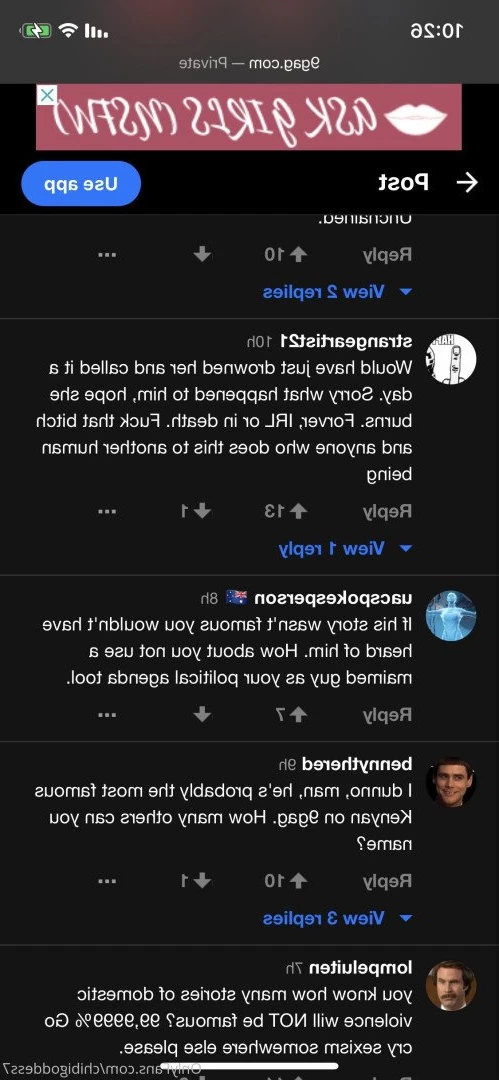Close the Ask Girls ad banner

pos(46,95)
